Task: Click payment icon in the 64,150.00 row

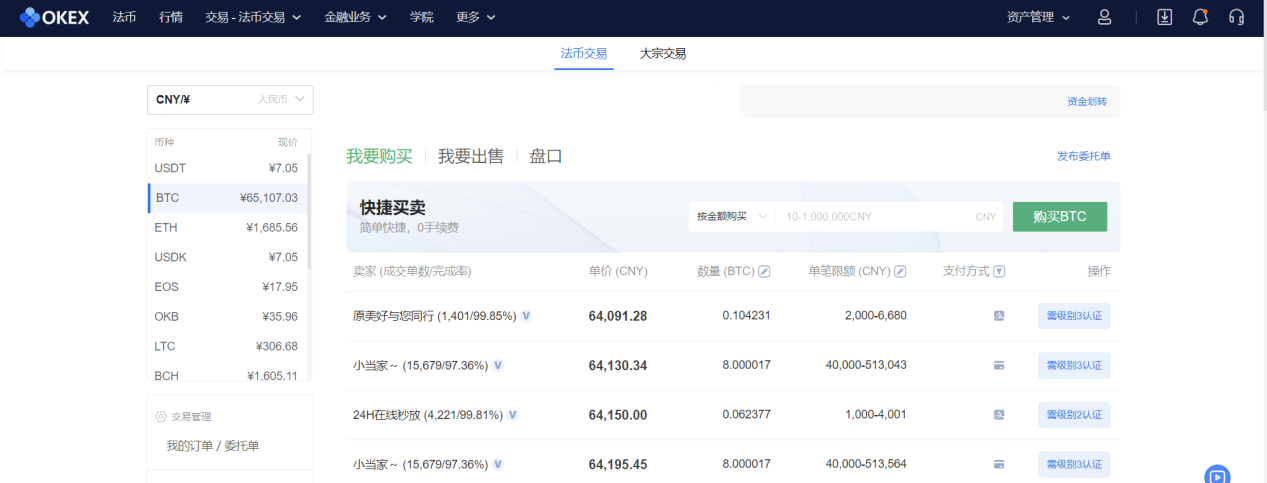Action: [999, 415]
